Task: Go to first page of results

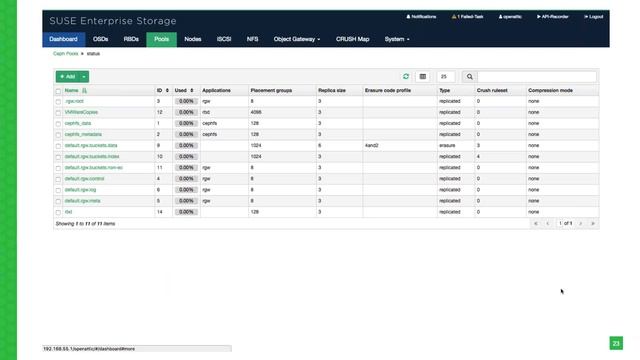Action: pos(536,223)
